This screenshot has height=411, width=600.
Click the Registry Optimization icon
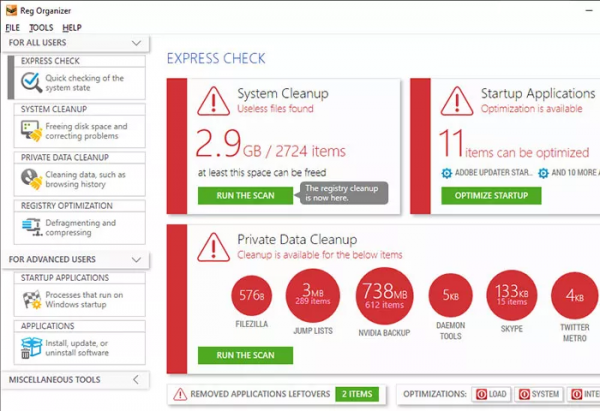coord(31,228)
